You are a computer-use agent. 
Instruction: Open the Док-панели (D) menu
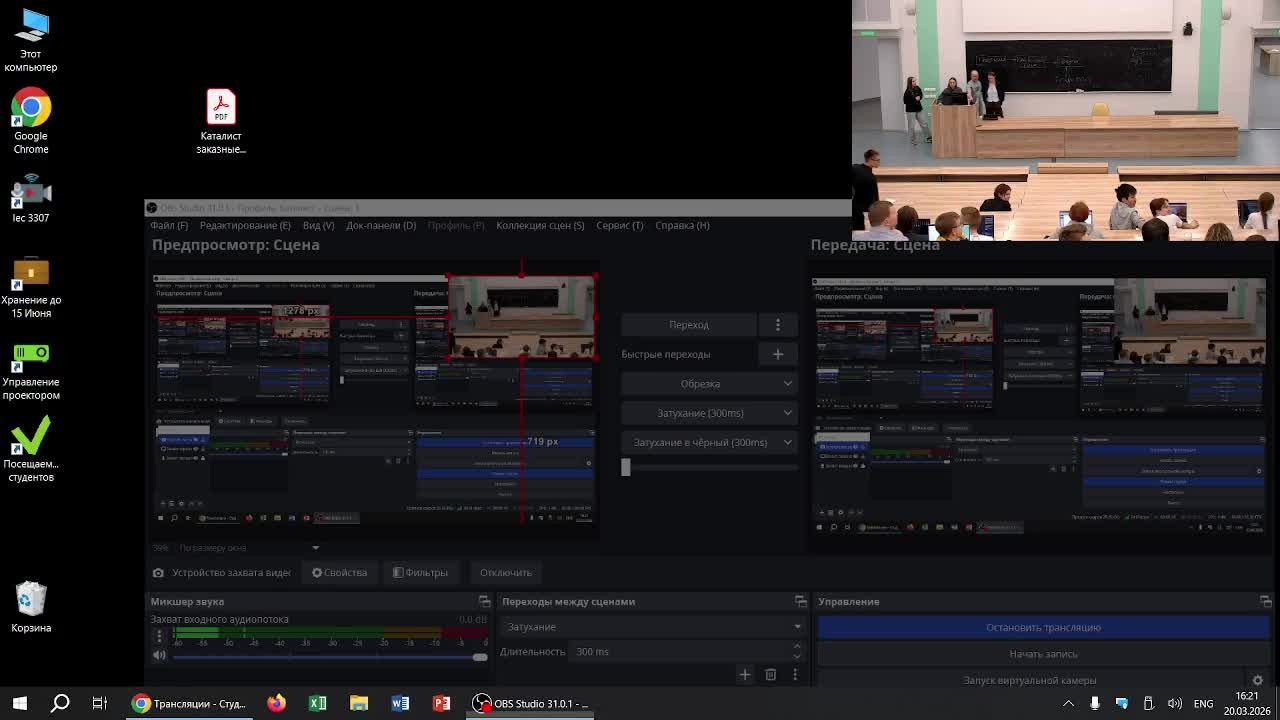pos(381,225)
